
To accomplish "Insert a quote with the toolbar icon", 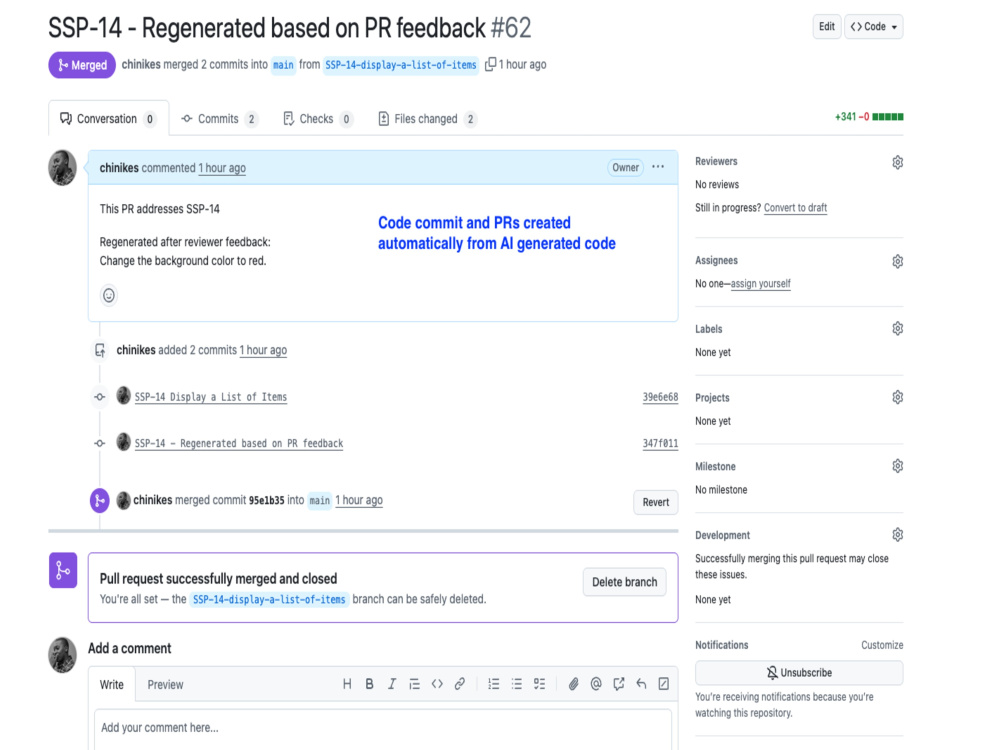I will click(x=414, y=684).
